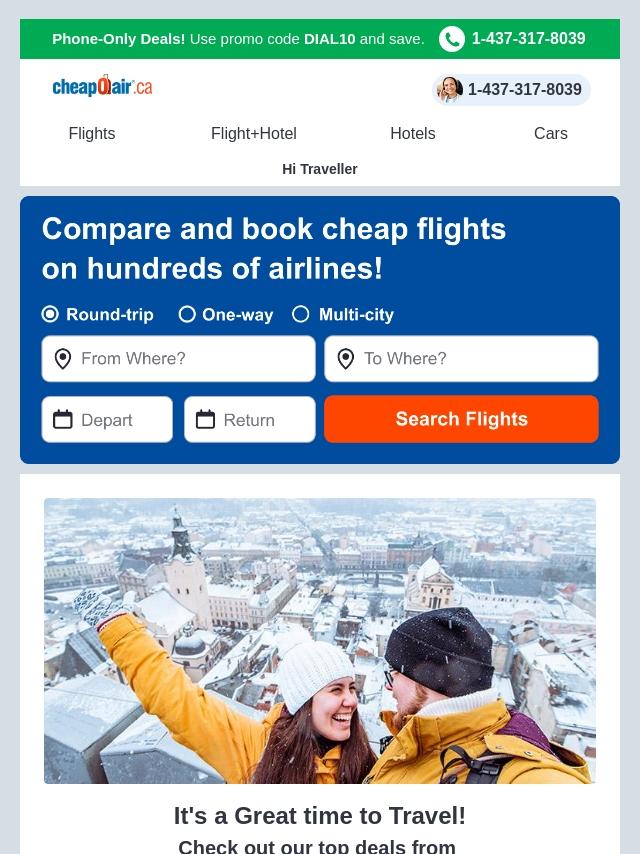The height and width of the screenshot is (854, 640).
Task: Click location pin icon in From Where field
Action: [63, 359]
